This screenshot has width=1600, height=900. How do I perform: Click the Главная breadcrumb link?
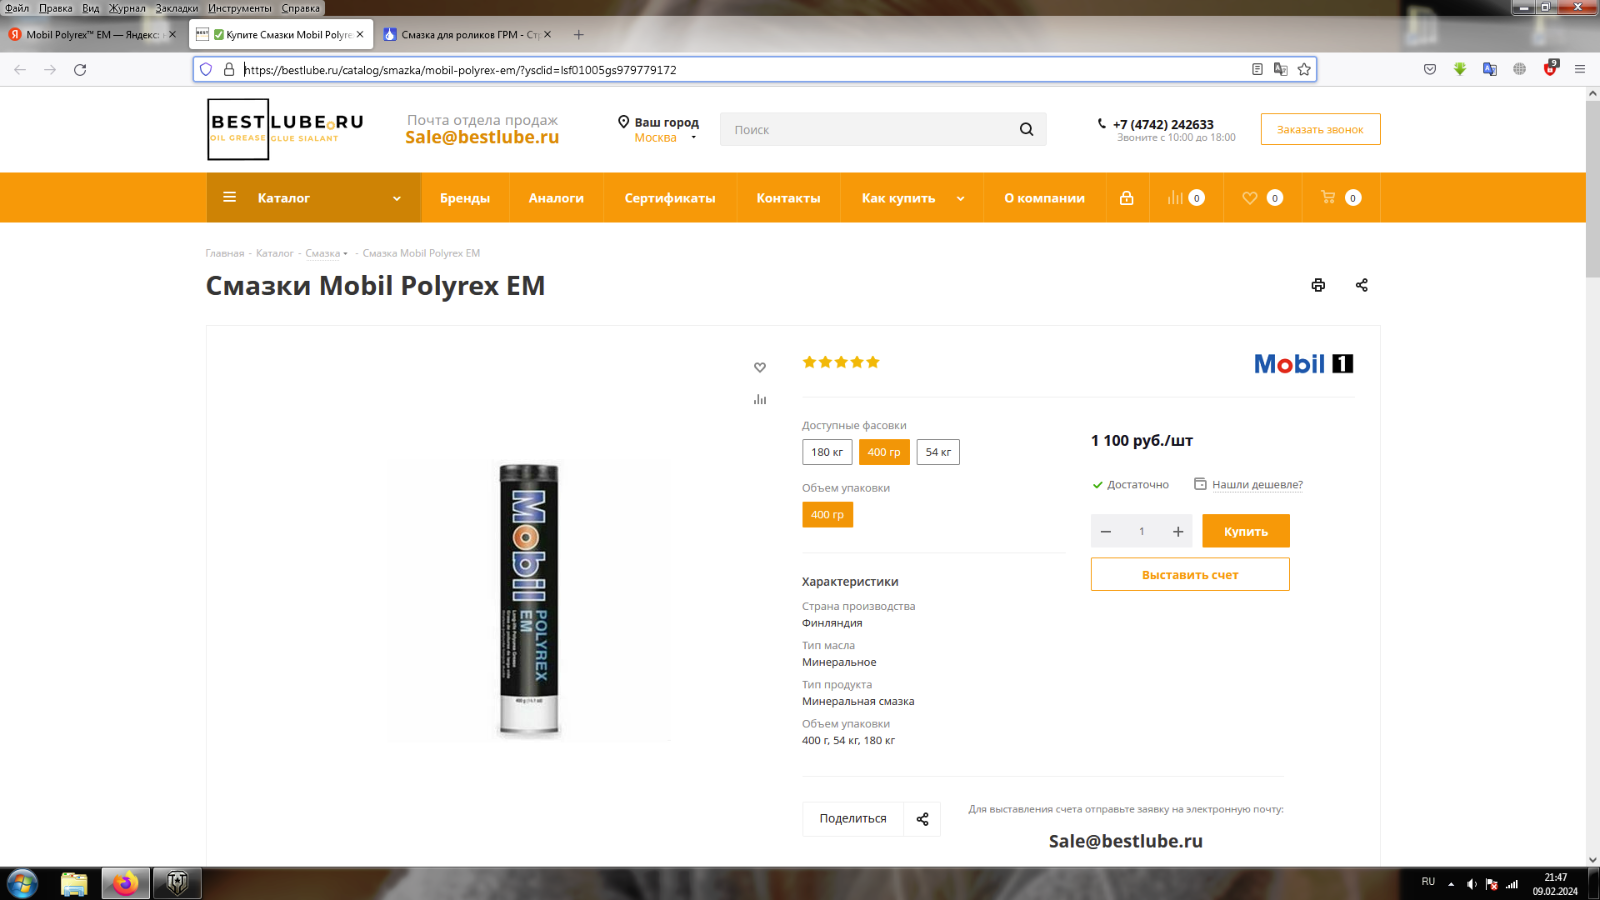pyautogui.click(x=225, y=253)
